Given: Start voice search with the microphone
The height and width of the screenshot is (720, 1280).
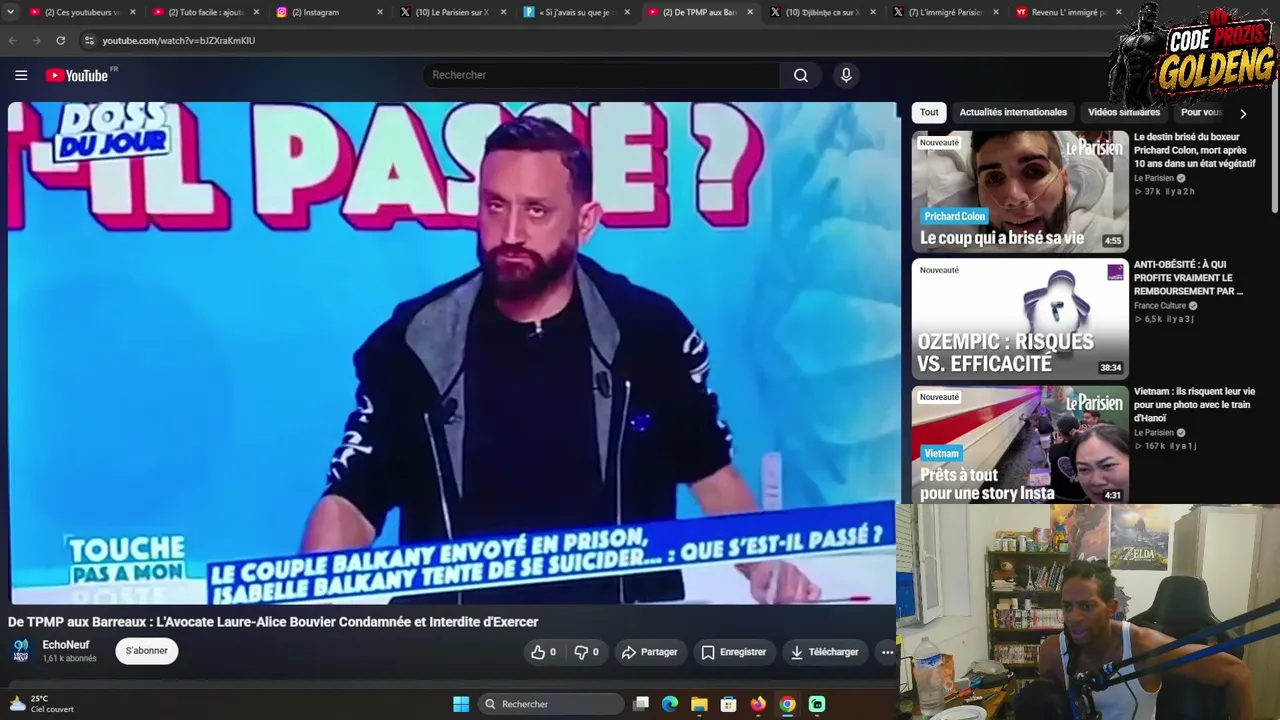Looking at the screenshot, I should pos(846,75).
